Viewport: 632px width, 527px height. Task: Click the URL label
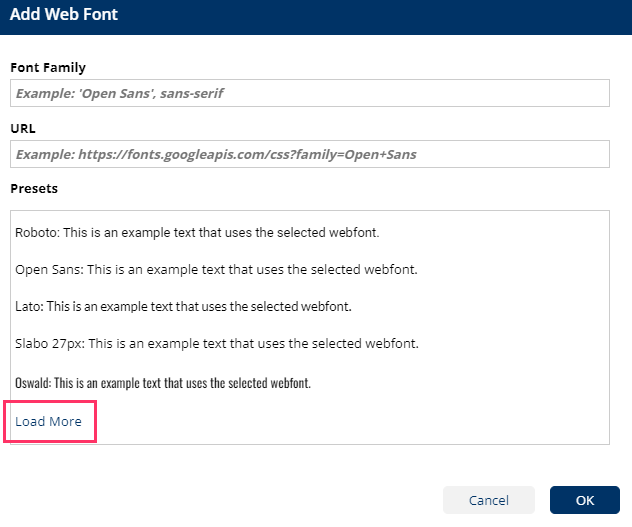pos(23,129)
